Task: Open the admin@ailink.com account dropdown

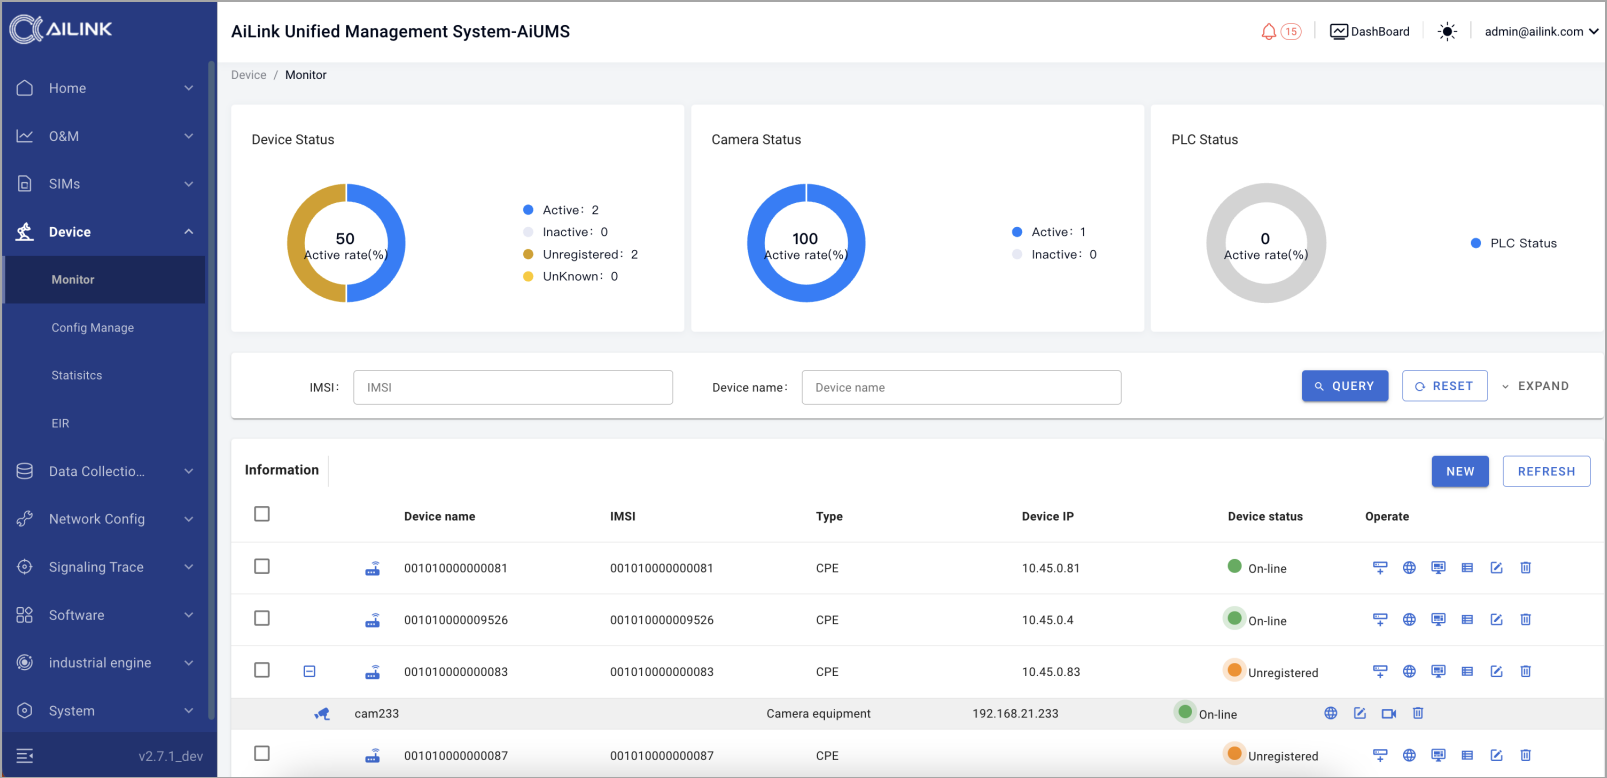Action: coord(1540,32)
